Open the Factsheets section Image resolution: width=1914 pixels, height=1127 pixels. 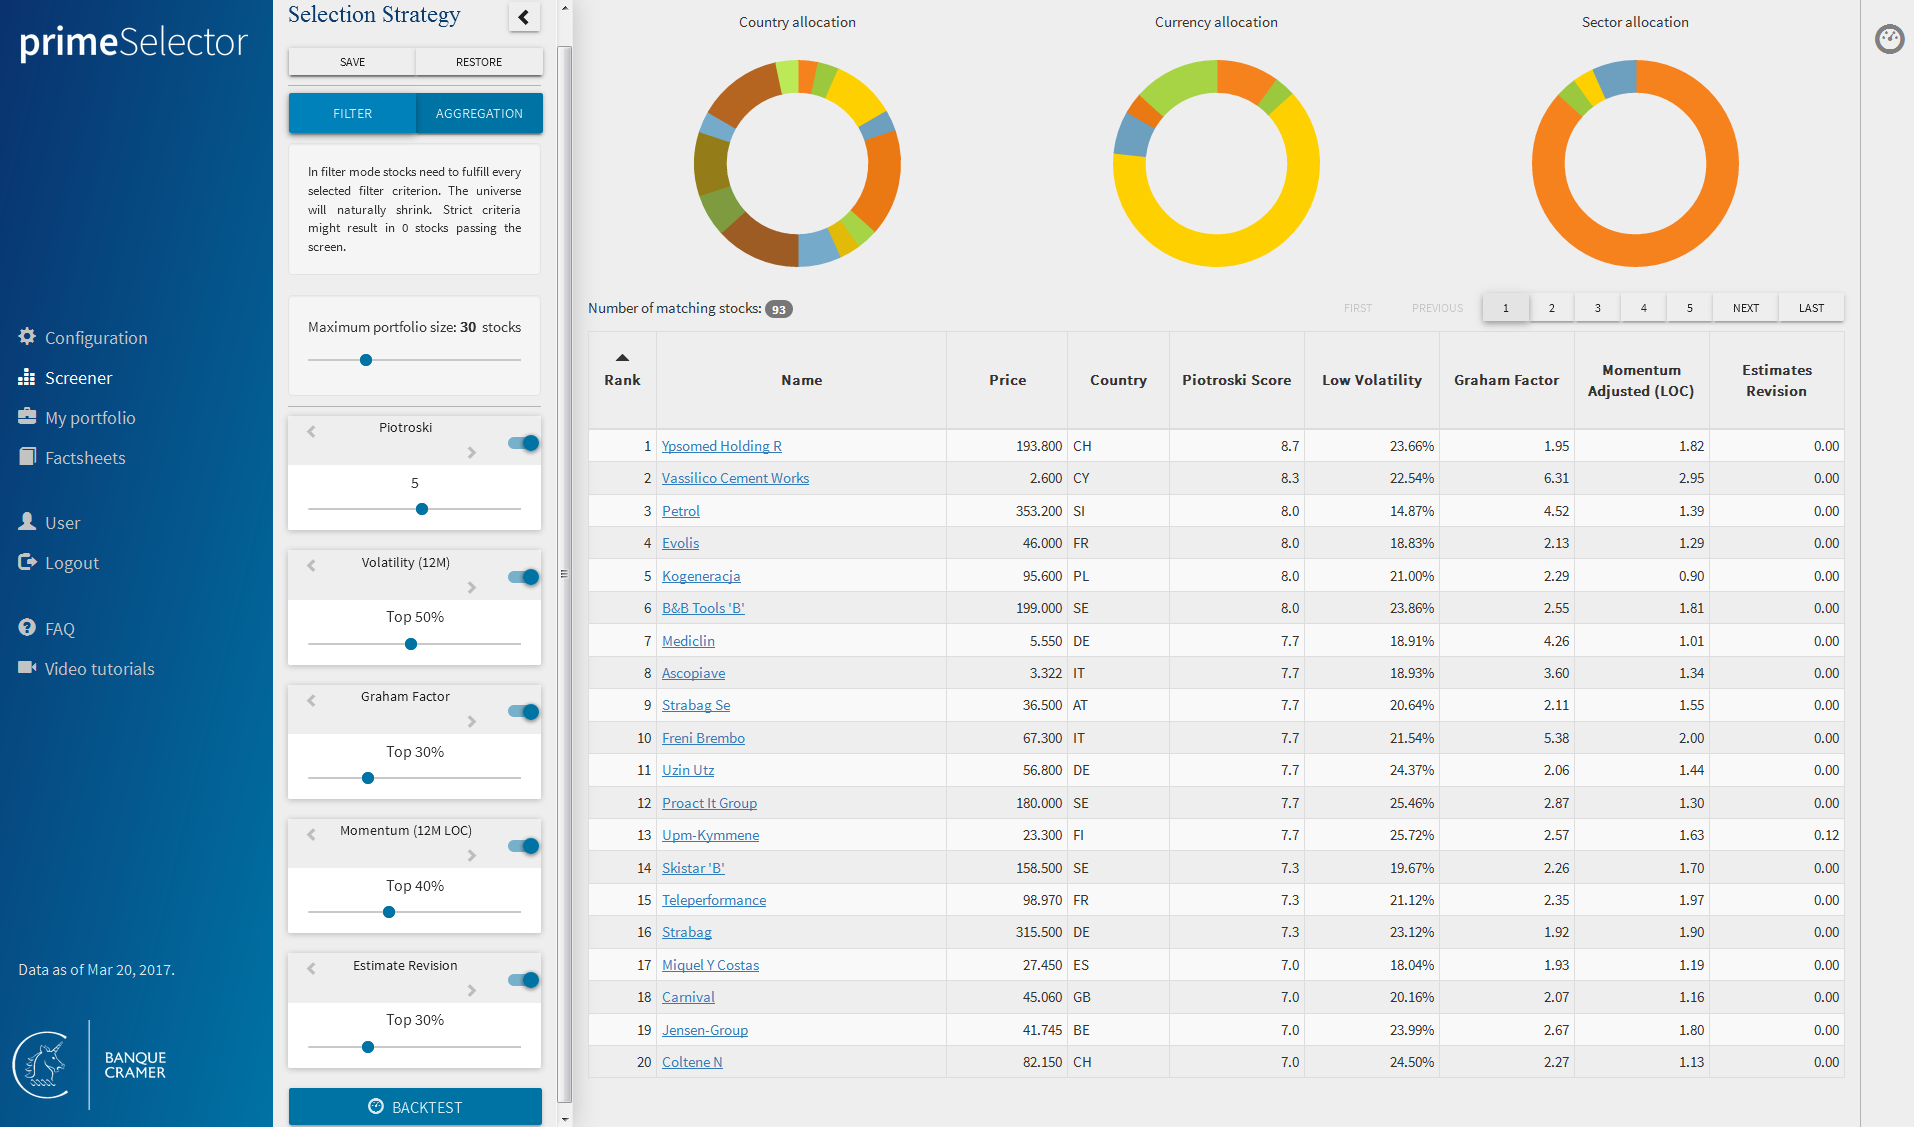click(84, 457)
